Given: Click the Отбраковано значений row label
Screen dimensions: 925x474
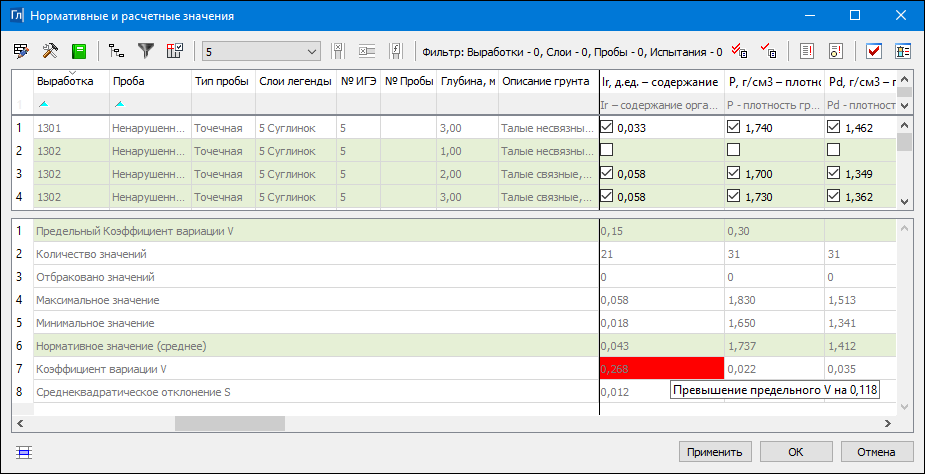Looking at the screenshot, I should 95,277.
